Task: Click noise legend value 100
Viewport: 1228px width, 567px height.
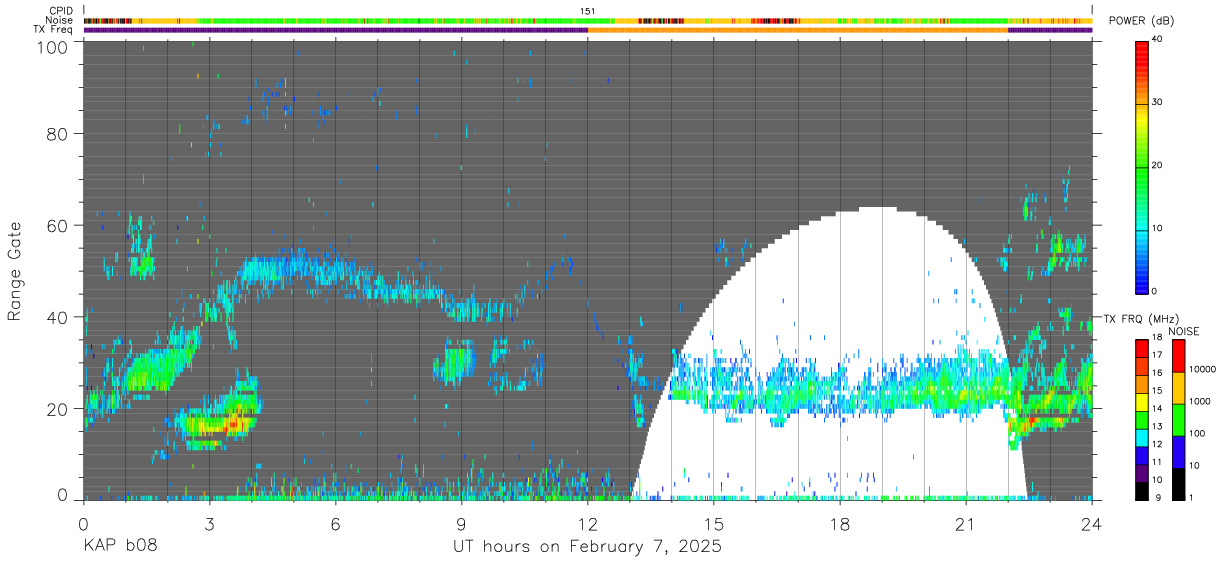Action: pyautogui.click(x=1196, y=433)
